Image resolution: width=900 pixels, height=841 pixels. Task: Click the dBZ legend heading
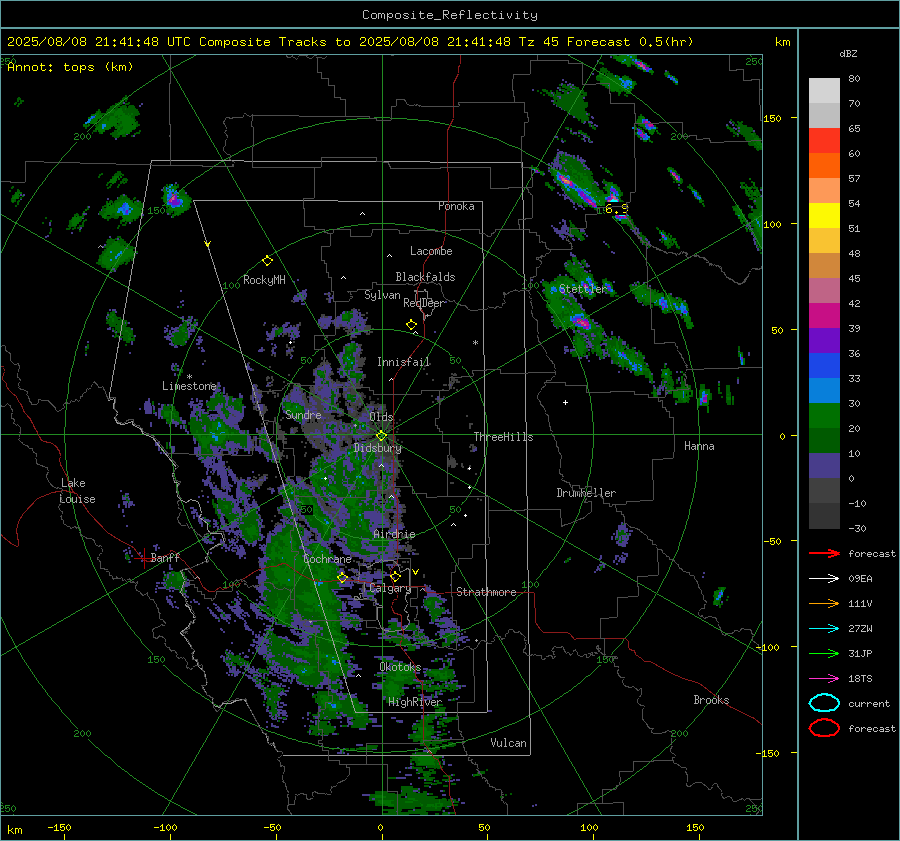(x=848, y=54)
